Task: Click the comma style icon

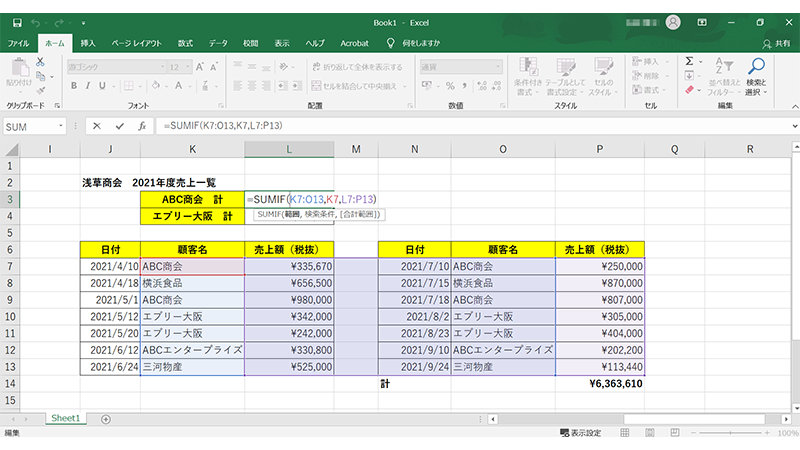Action: pos(464,86)
